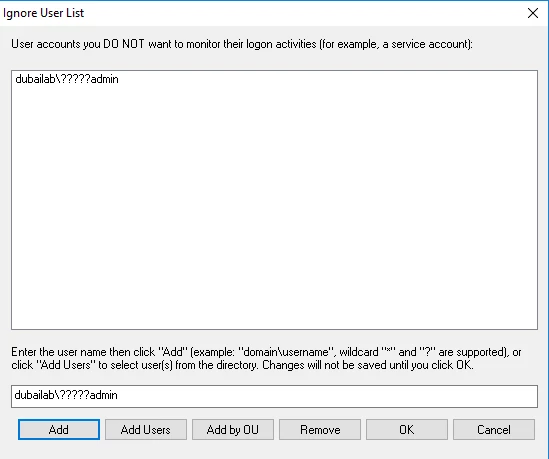
Task: Click the Add button
Action: point(59,429)
